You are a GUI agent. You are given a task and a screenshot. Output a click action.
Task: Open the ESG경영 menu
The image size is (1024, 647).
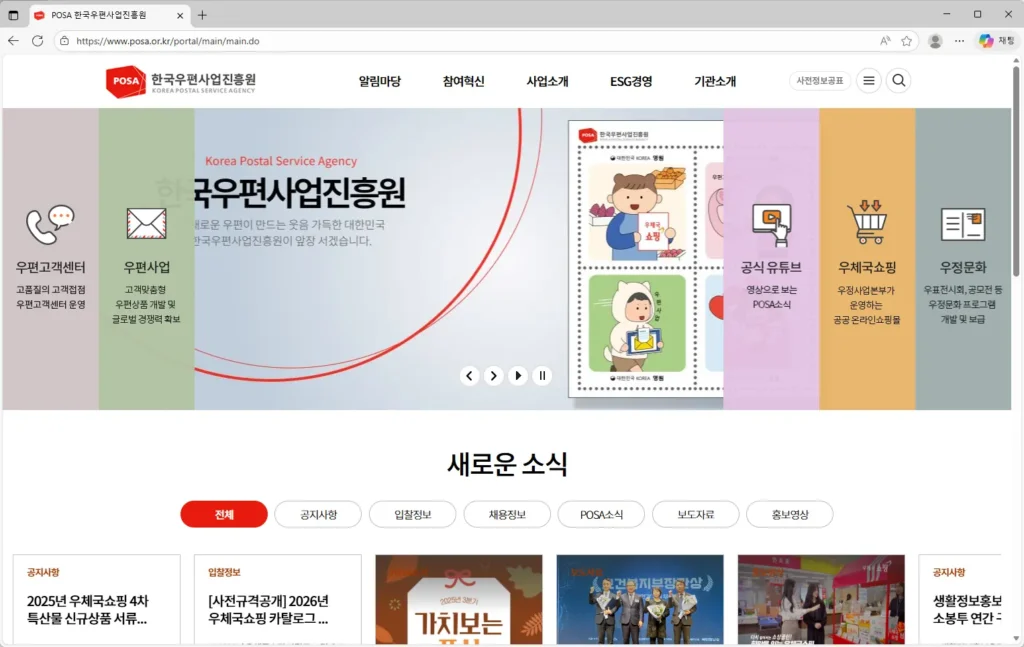point(631,80)
